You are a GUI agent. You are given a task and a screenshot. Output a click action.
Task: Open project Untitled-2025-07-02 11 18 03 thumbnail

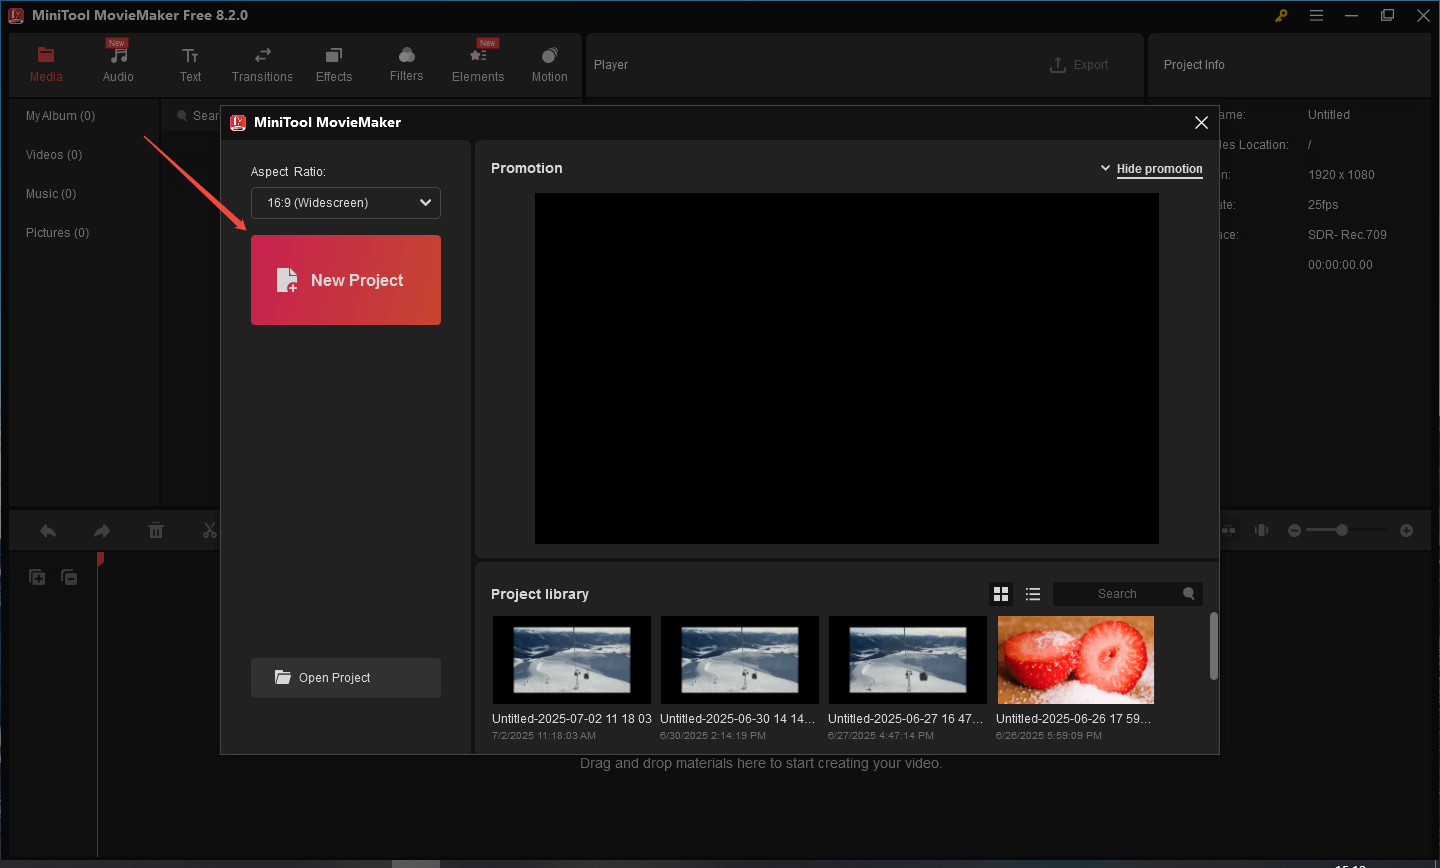coord(572,660)
